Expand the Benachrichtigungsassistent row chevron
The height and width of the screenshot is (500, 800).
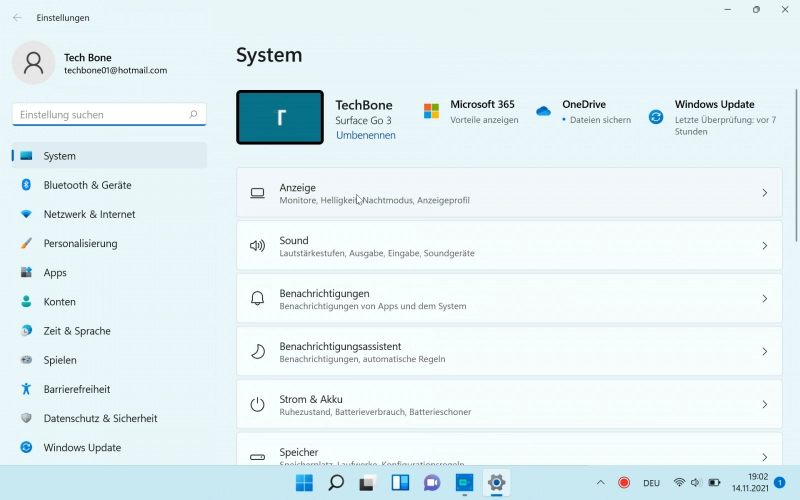coord(764,352)
